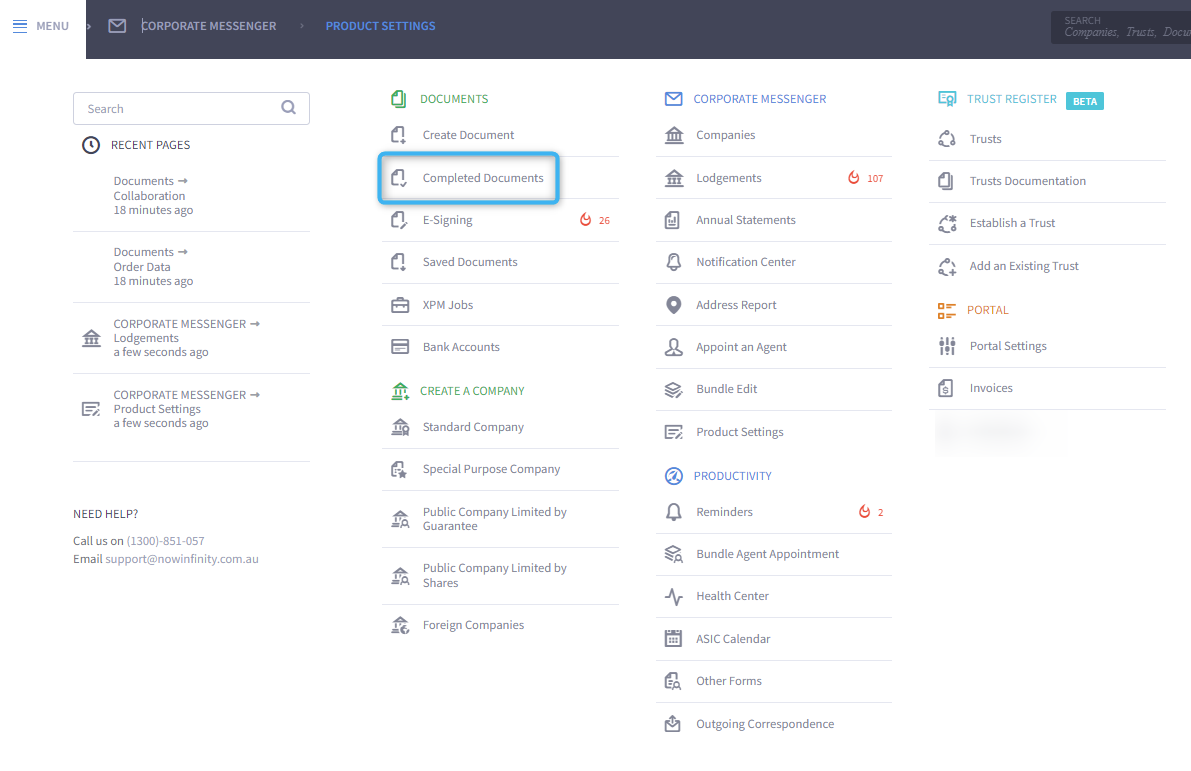The height and width of the screenshot is (771, 1191).
Task: Click the magnifier icon in sidebar search
Action: (289, 108)
